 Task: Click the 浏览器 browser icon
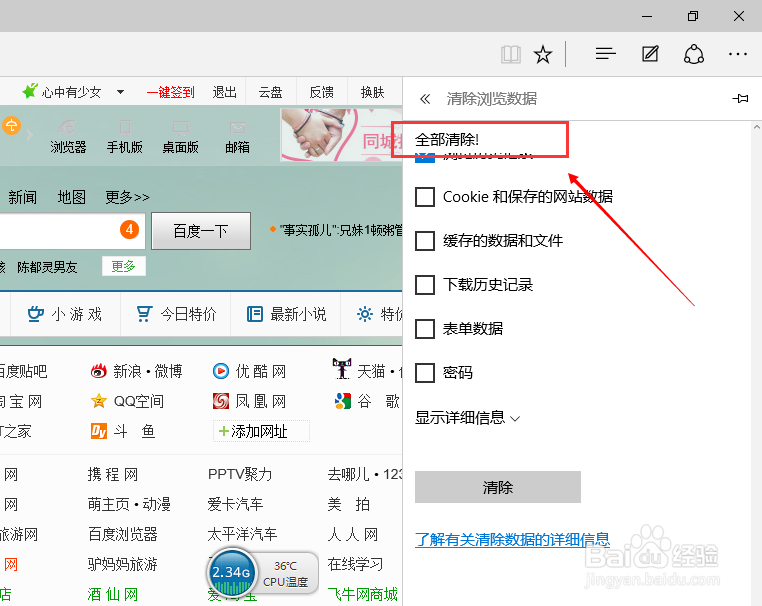(x=68, y=137)
